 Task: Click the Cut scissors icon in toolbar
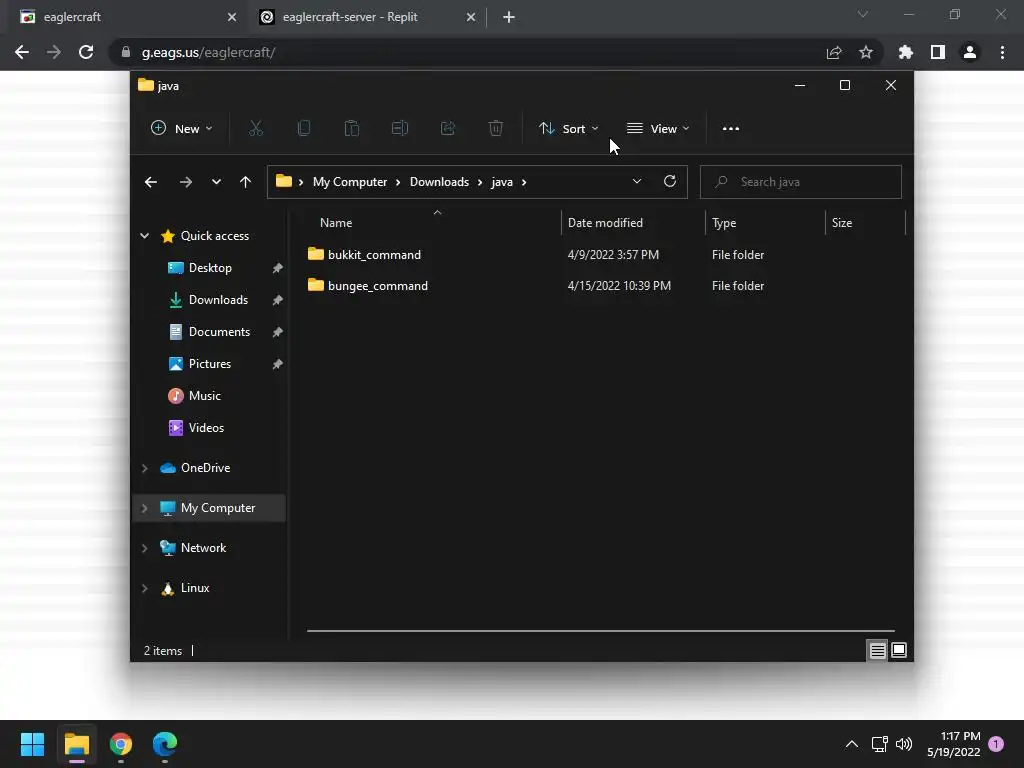[x=255, y=129]
